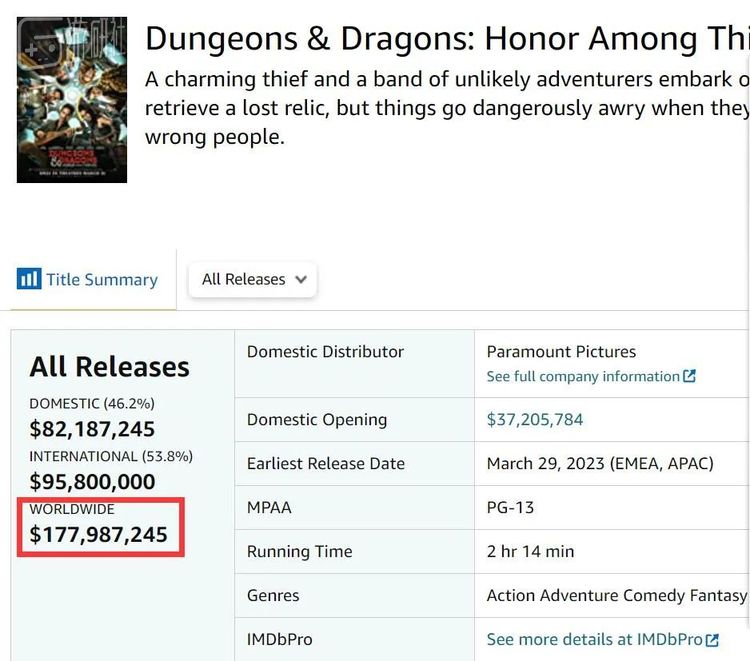The image size is (750, 661).
Task: Follow See more details at IMDbPro link
Action: pos(594,640)
